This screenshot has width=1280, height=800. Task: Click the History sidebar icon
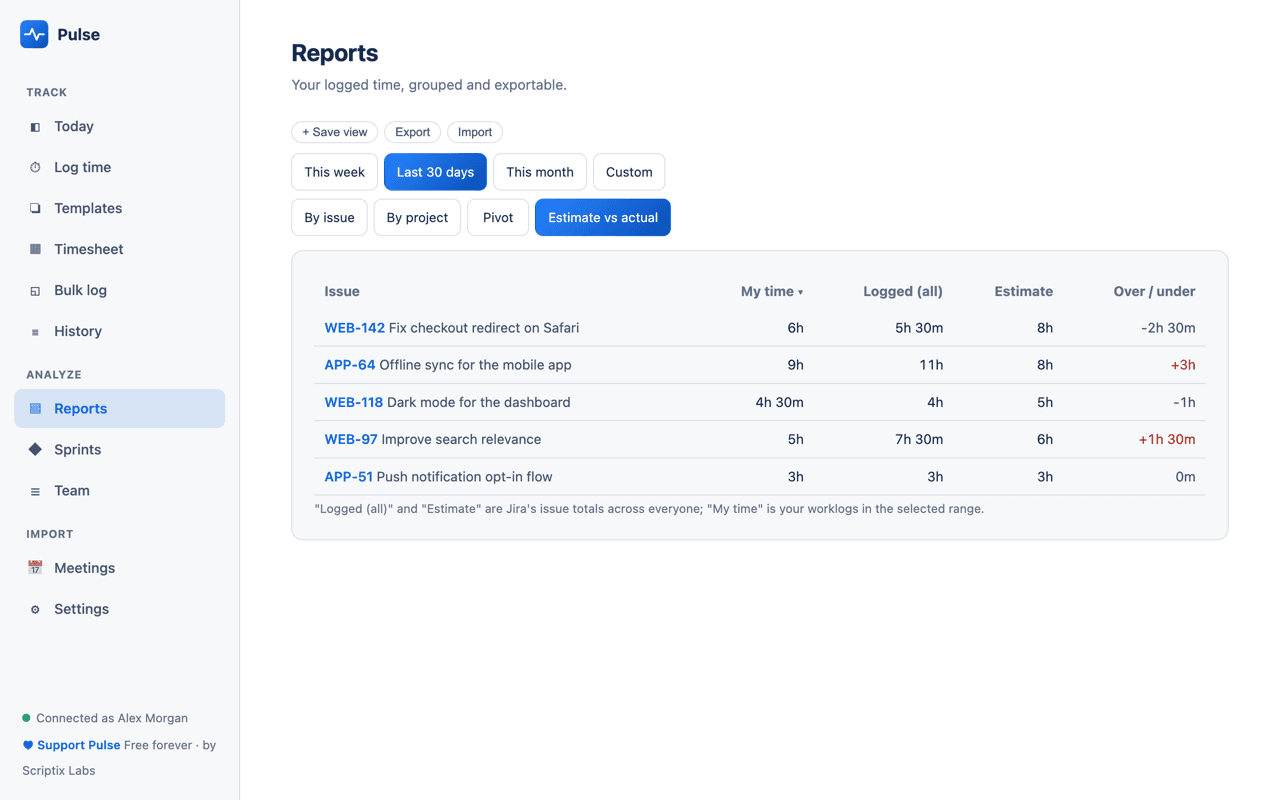click(35, 332)
